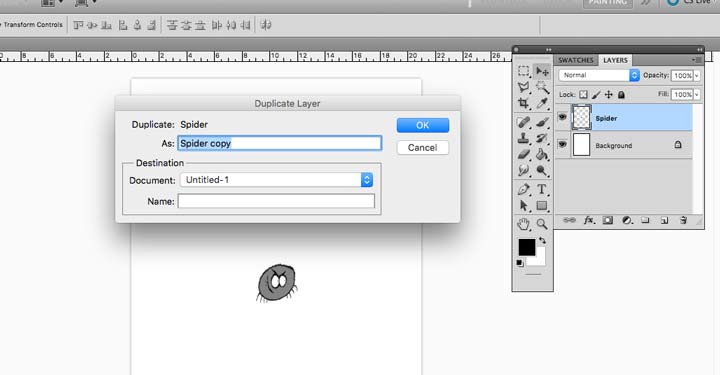Confirm Duplicate Layer with OK
This screenshot has height=375, width=720.
coord(423,125)
